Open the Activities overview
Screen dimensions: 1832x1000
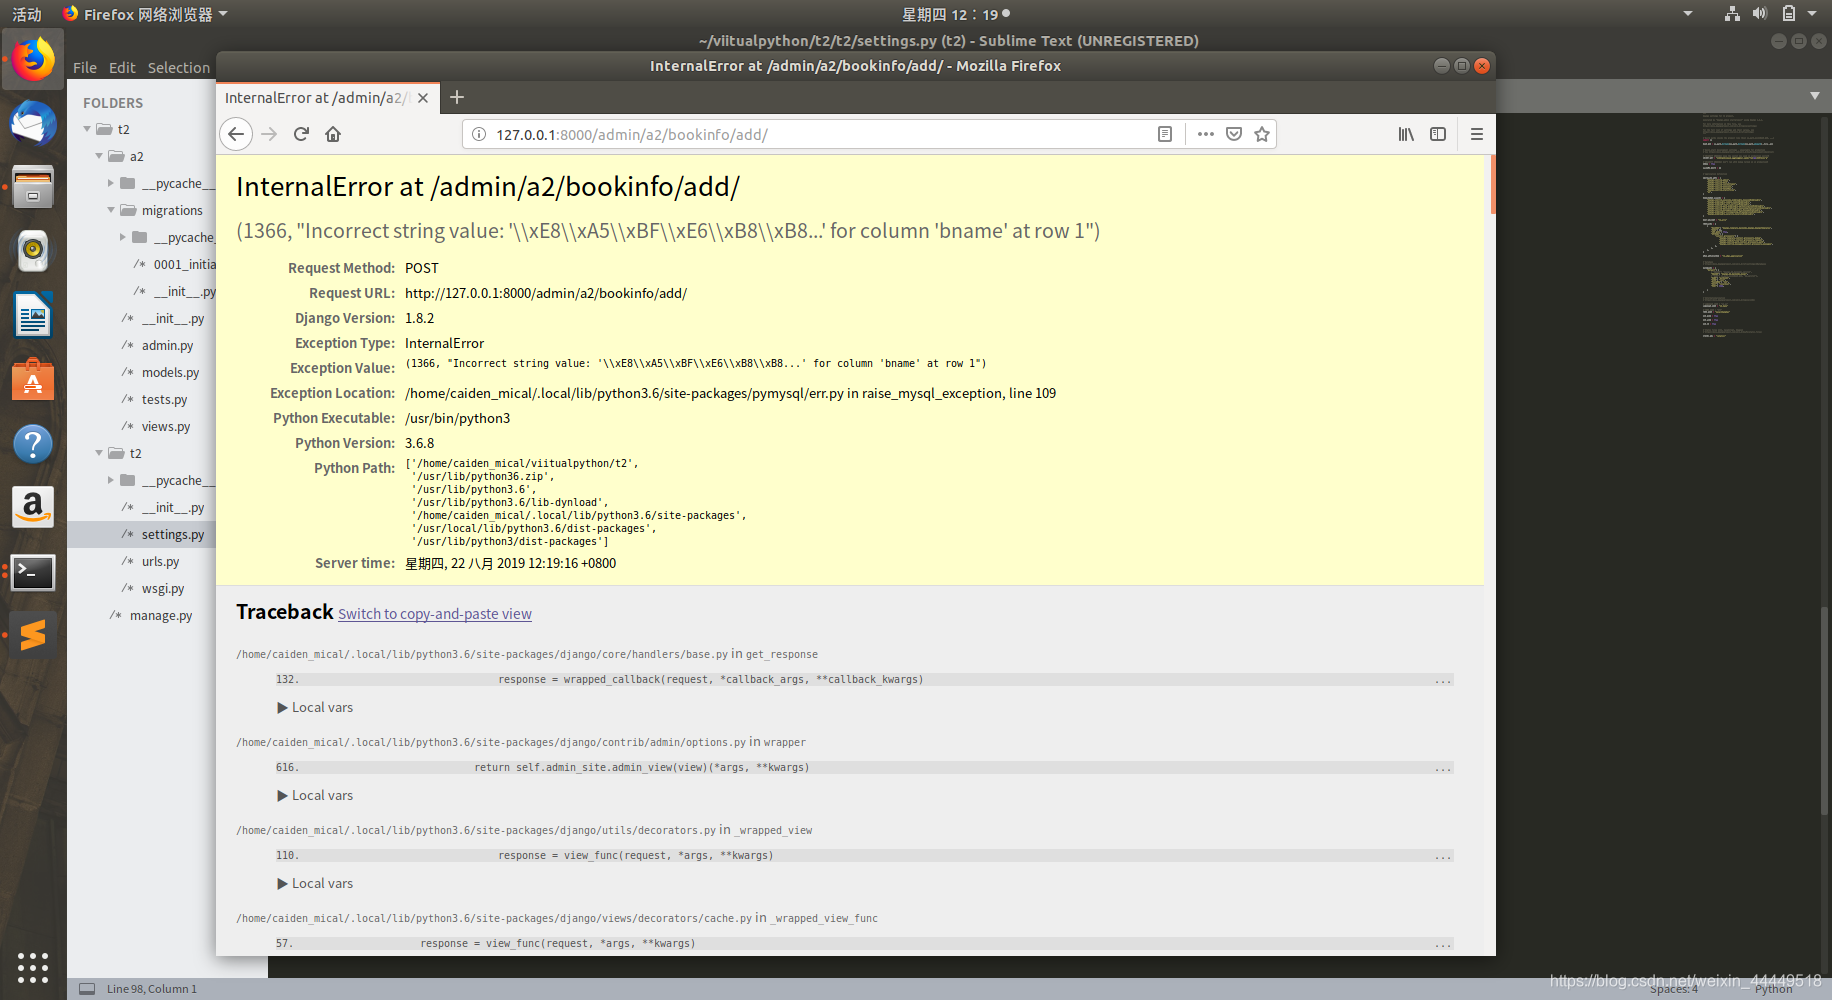pos(27,14)
